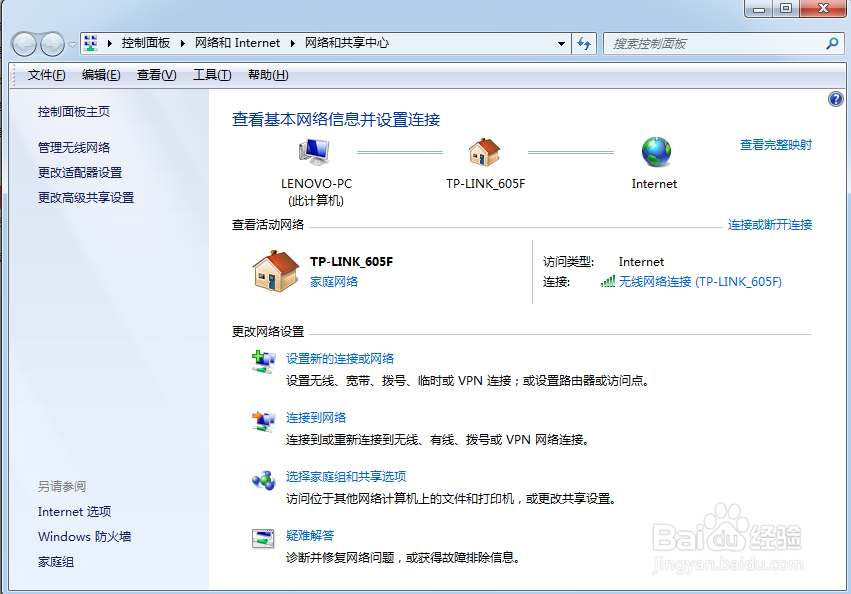
Task: Open the 查看(V) menu
Action: 156,75
